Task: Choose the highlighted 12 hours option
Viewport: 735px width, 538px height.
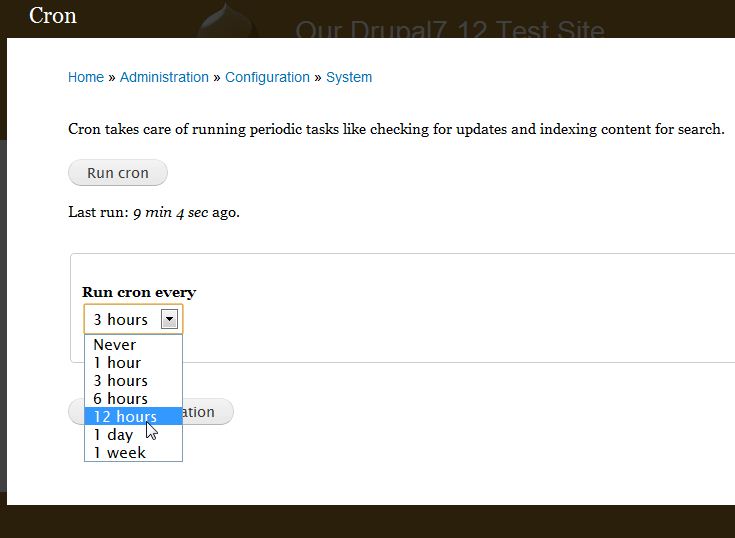Action: pyautogui.click(x=125, y=417)
